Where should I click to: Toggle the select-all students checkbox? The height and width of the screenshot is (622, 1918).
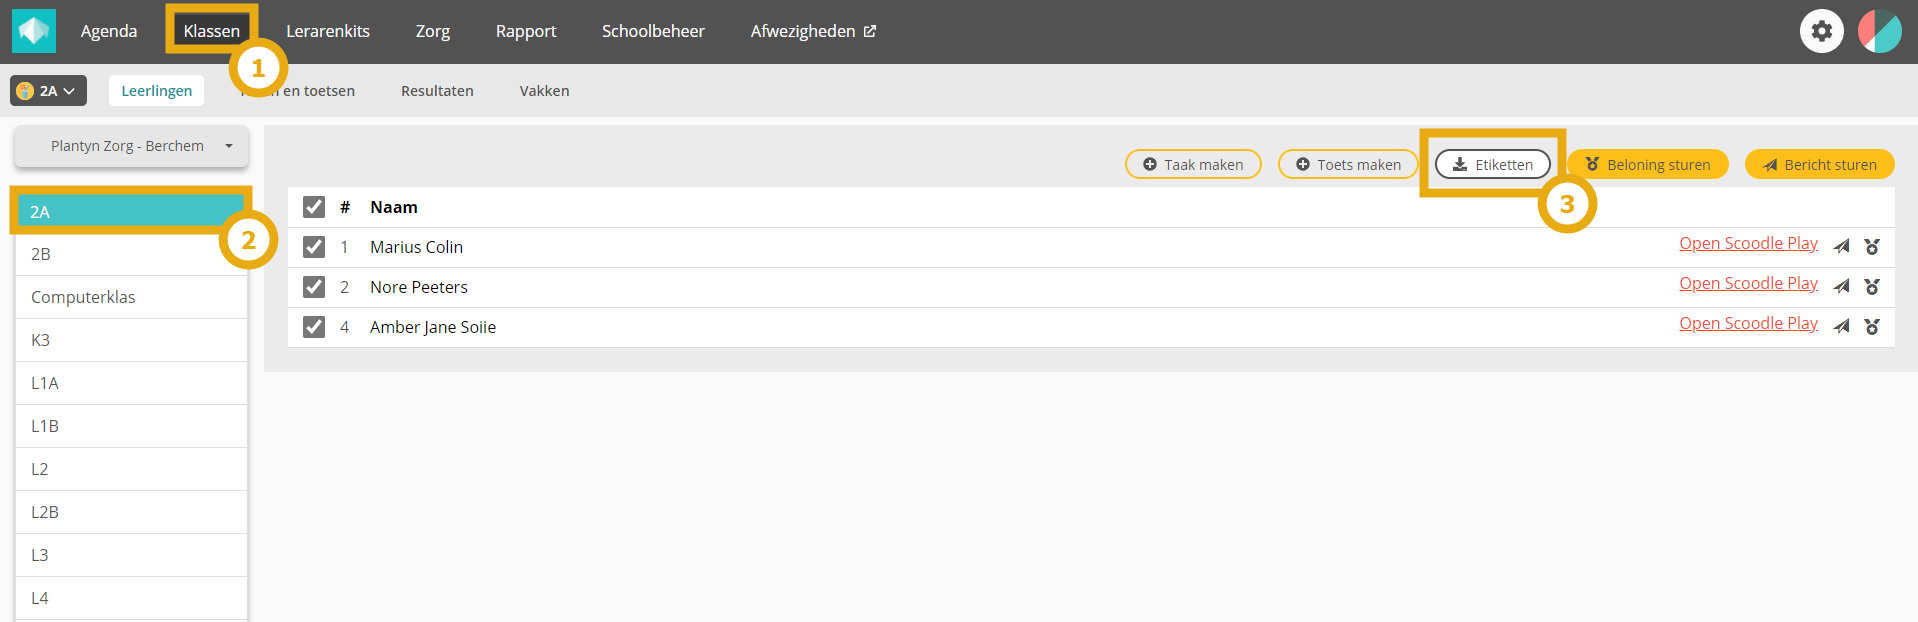(314, 207)
